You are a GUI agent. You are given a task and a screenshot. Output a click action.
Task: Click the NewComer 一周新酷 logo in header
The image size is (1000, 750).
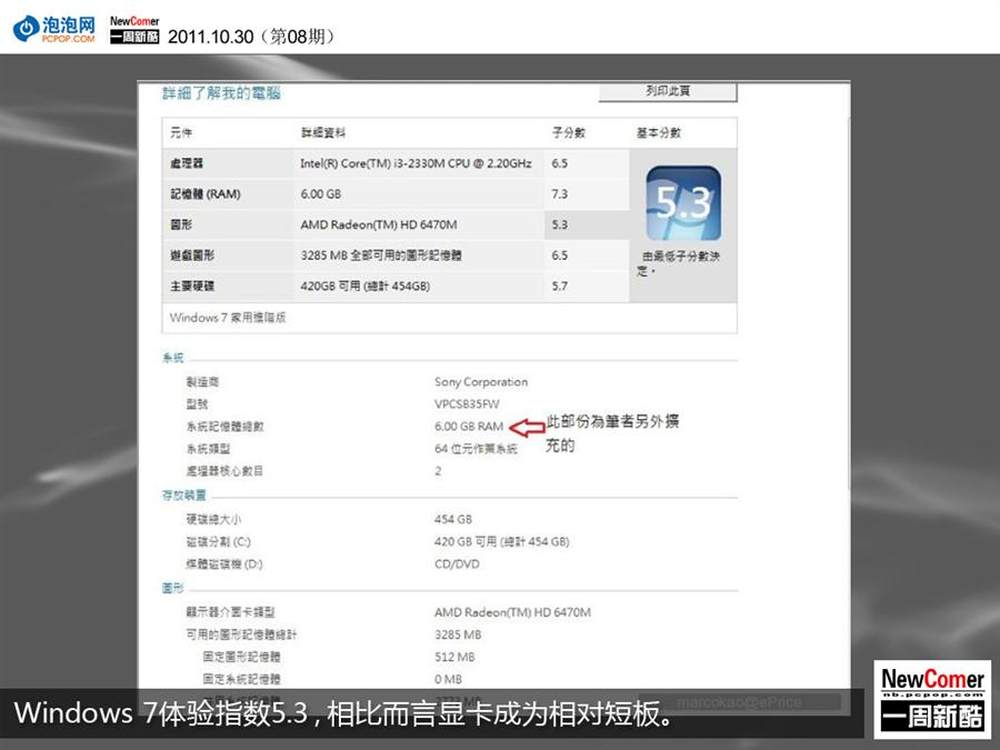tap(134, 29)
